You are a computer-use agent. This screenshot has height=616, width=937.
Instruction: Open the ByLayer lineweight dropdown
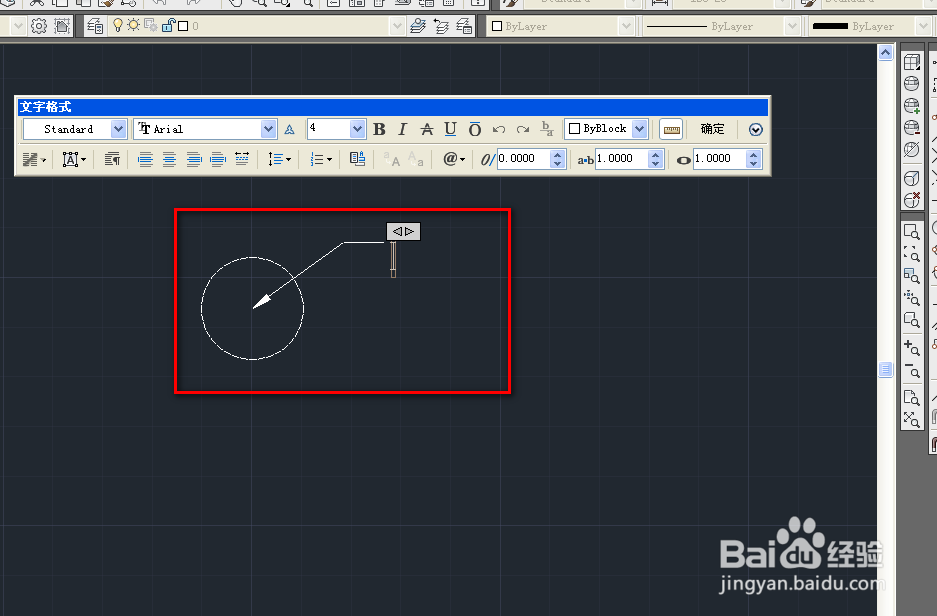tap(923, 26)
